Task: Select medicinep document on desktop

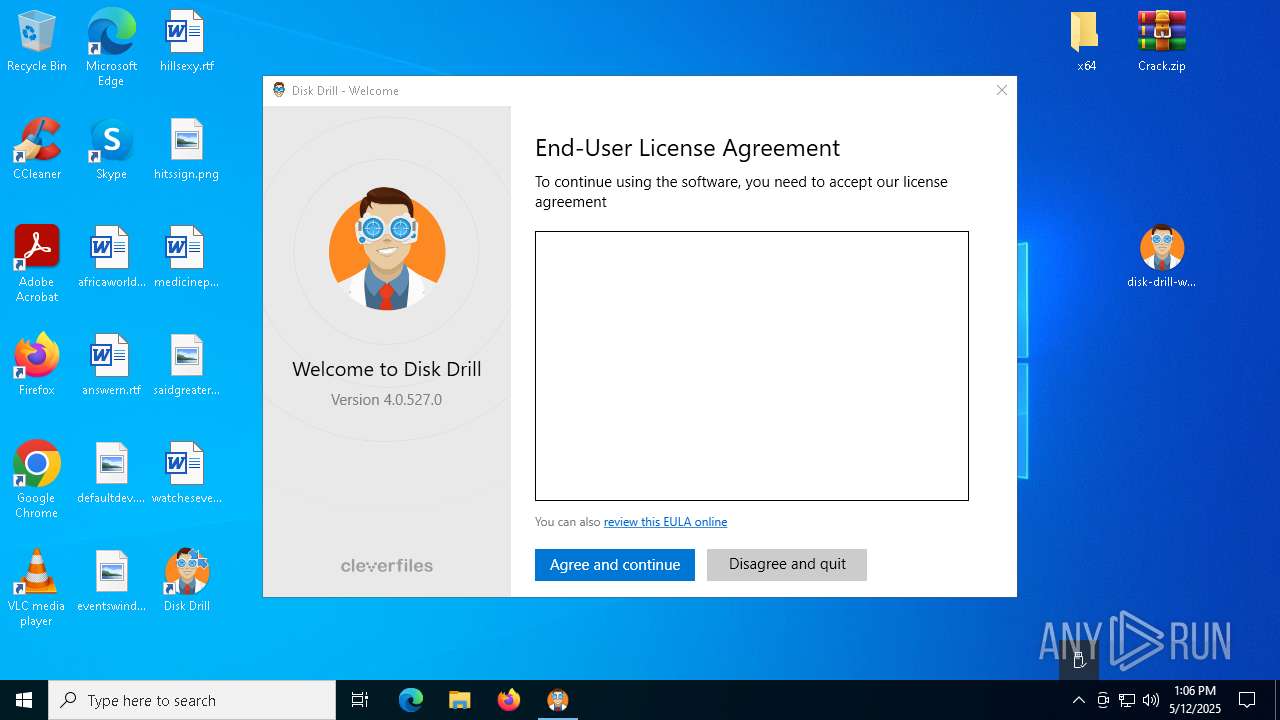Action: [186, 258]
